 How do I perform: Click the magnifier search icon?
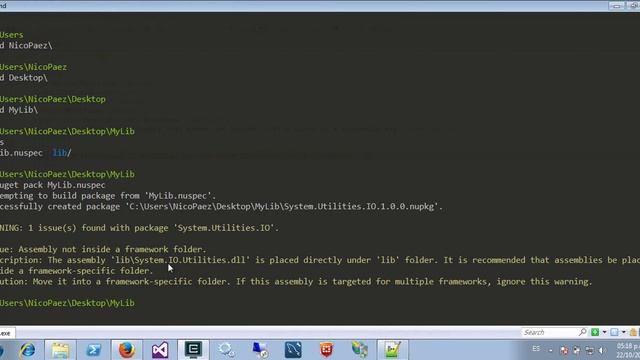(x=582, y=332)
